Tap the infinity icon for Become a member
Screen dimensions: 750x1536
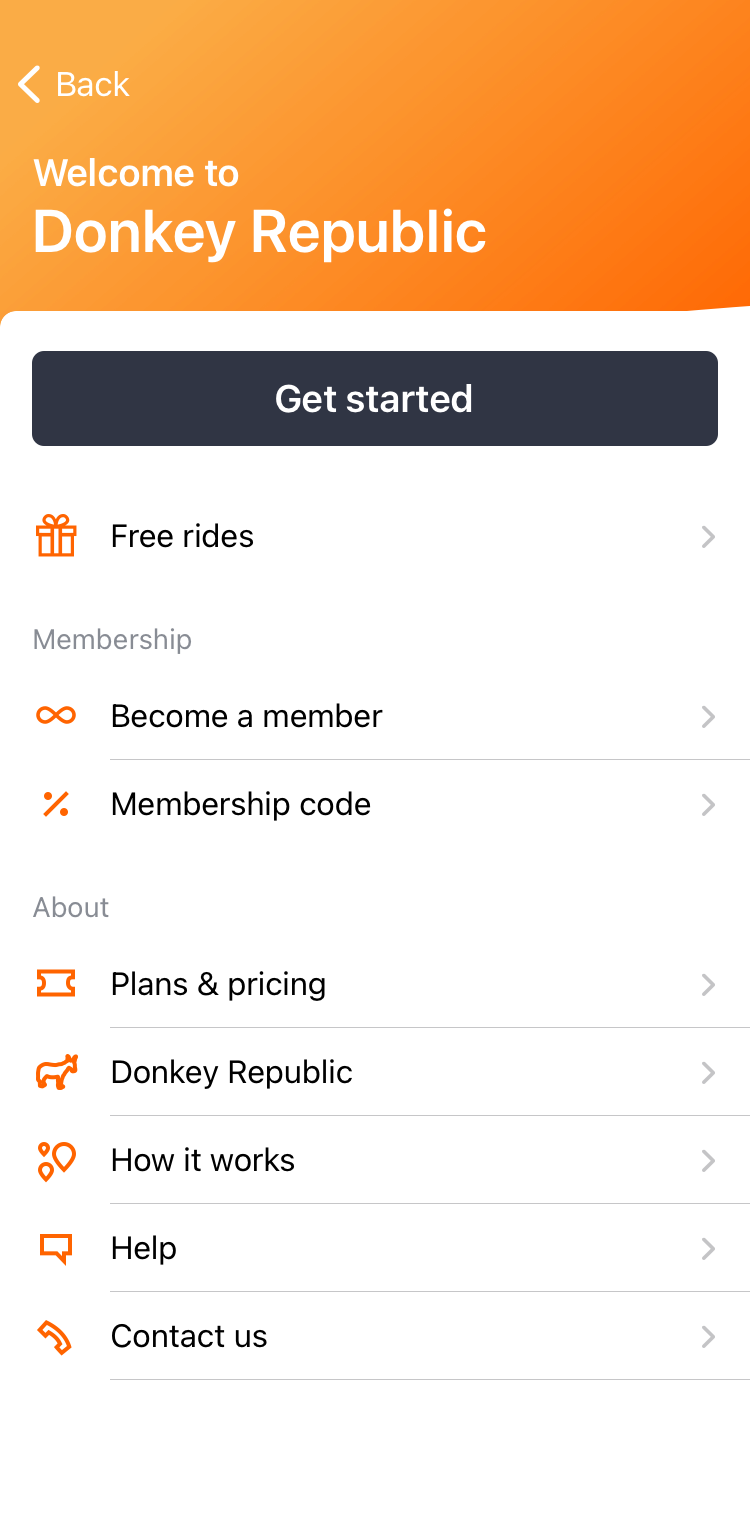pyautogui.click(x=56, y=715)
